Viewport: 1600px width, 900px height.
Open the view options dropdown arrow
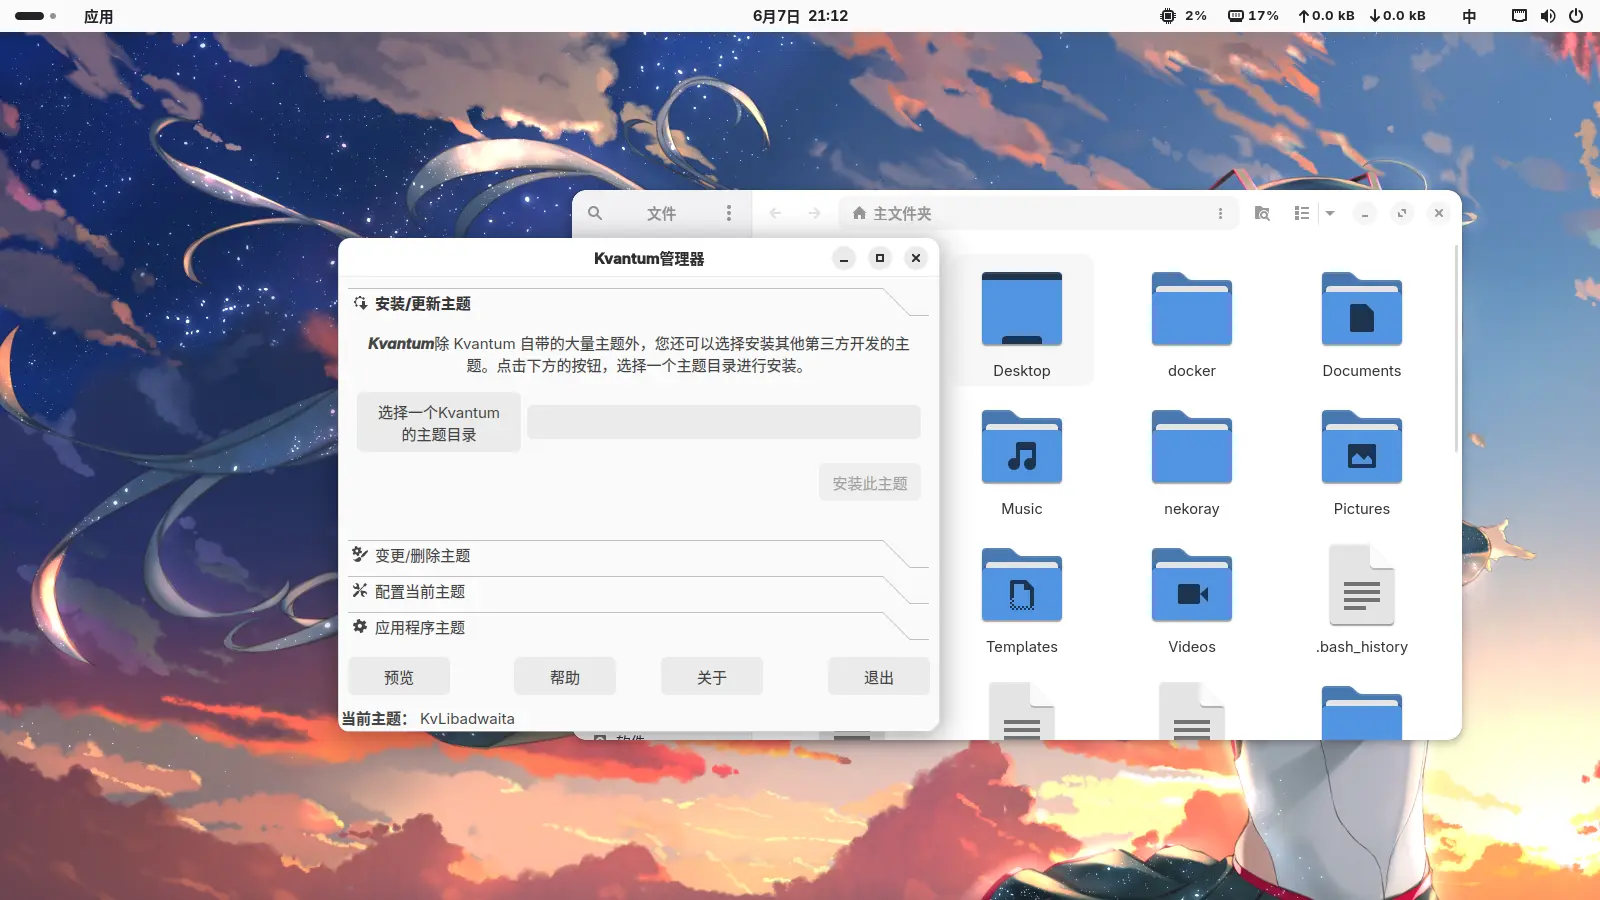(x=1330, y=213)
